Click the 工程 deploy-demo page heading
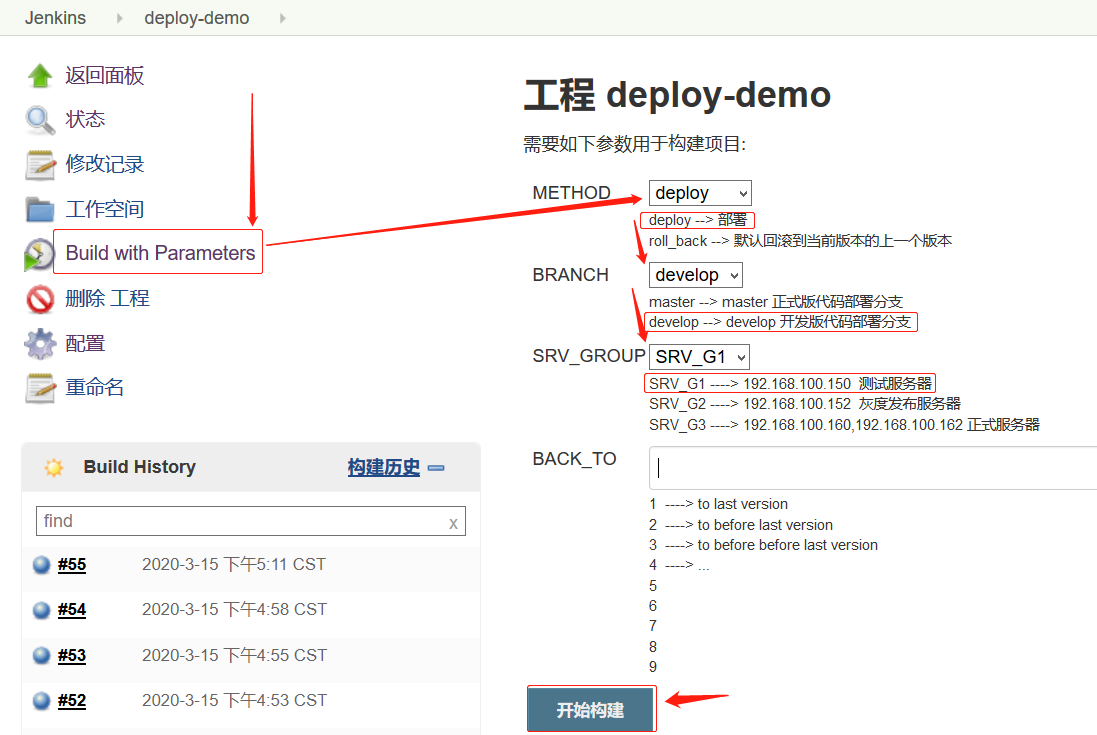 coord(677,95)
